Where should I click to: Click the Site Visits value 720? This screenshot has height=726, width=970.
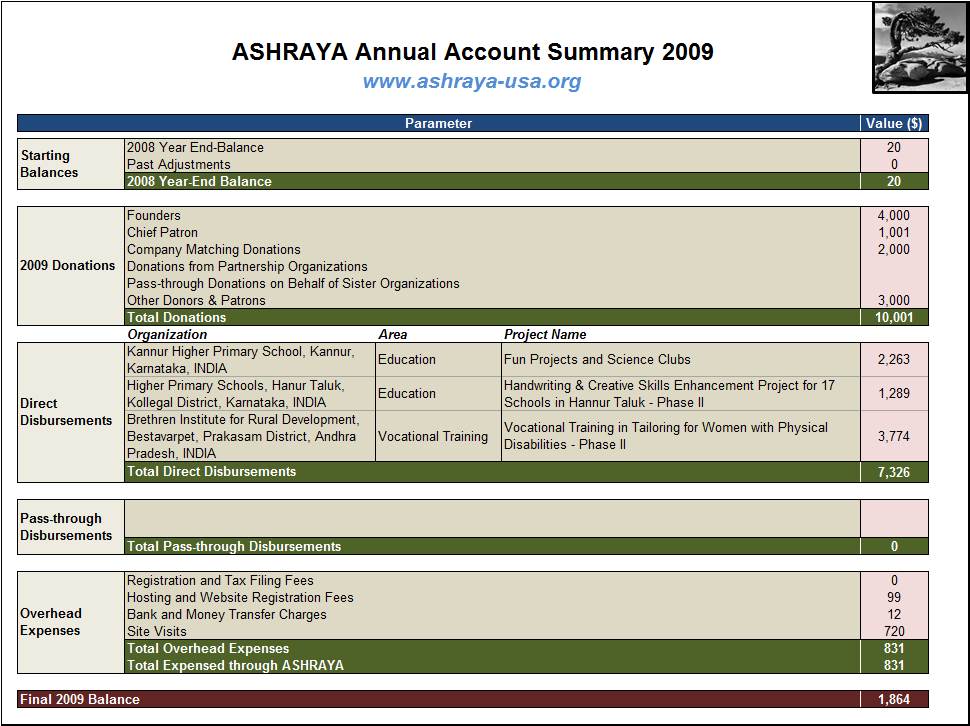(894, 631)
